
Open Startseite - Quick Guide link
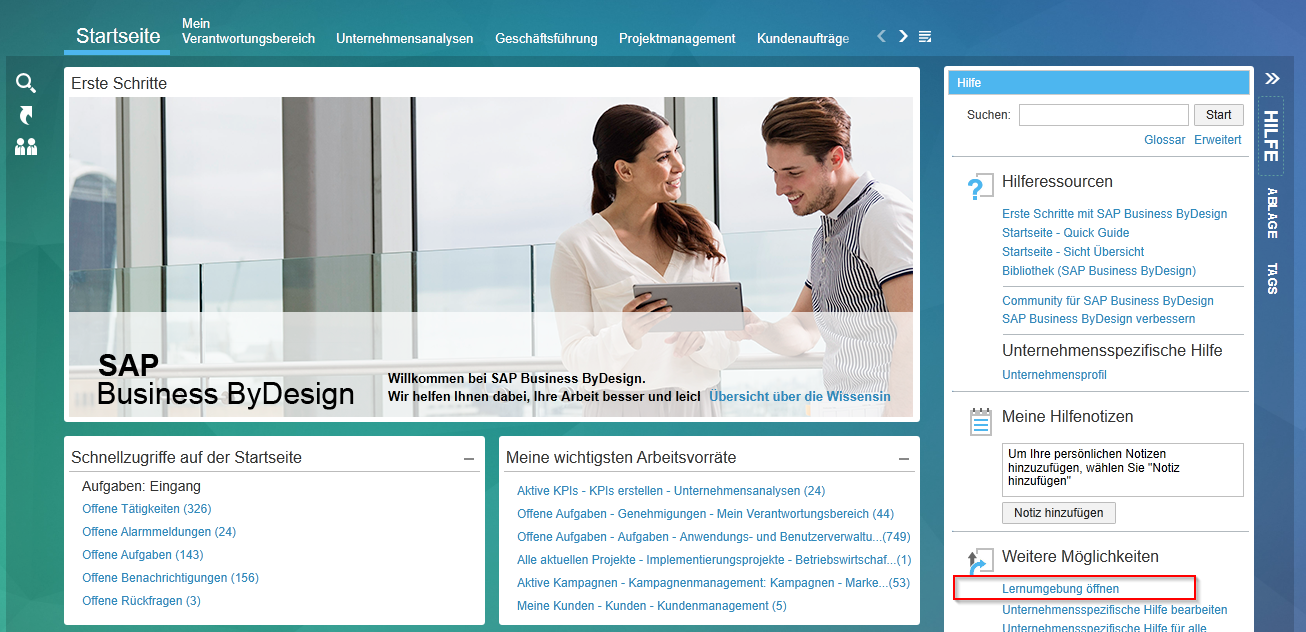[x=1066, y=233]
